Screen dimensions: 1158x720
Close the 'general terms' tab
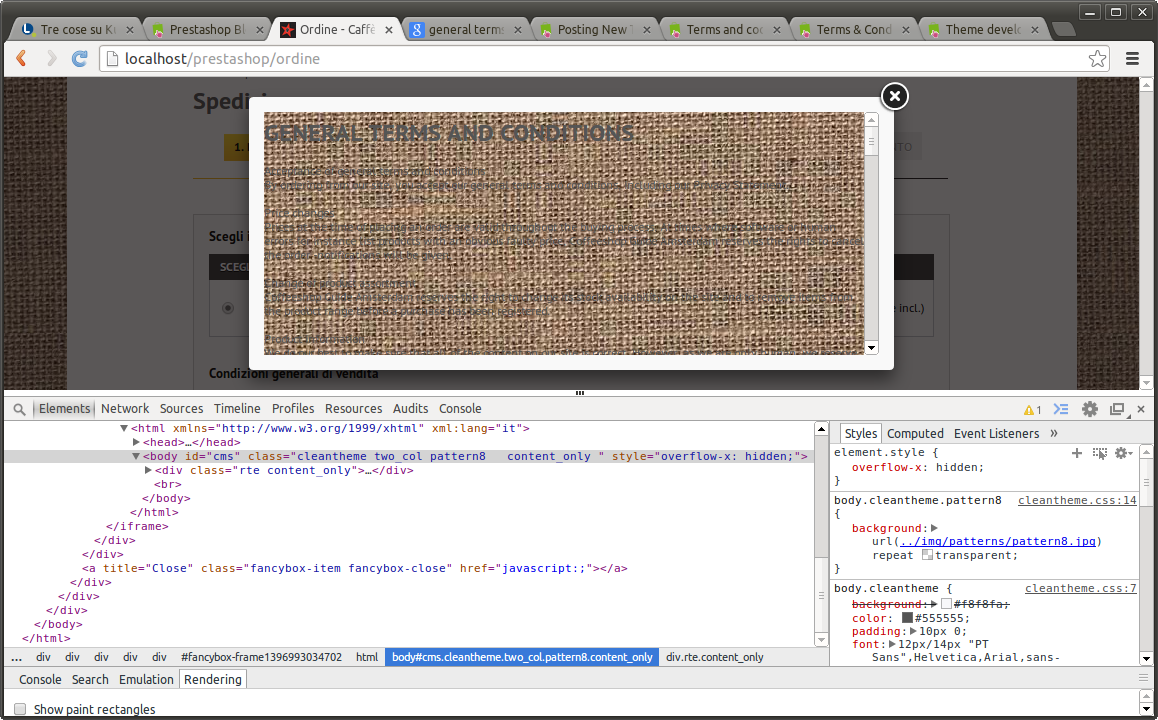(x=518, y=30)
